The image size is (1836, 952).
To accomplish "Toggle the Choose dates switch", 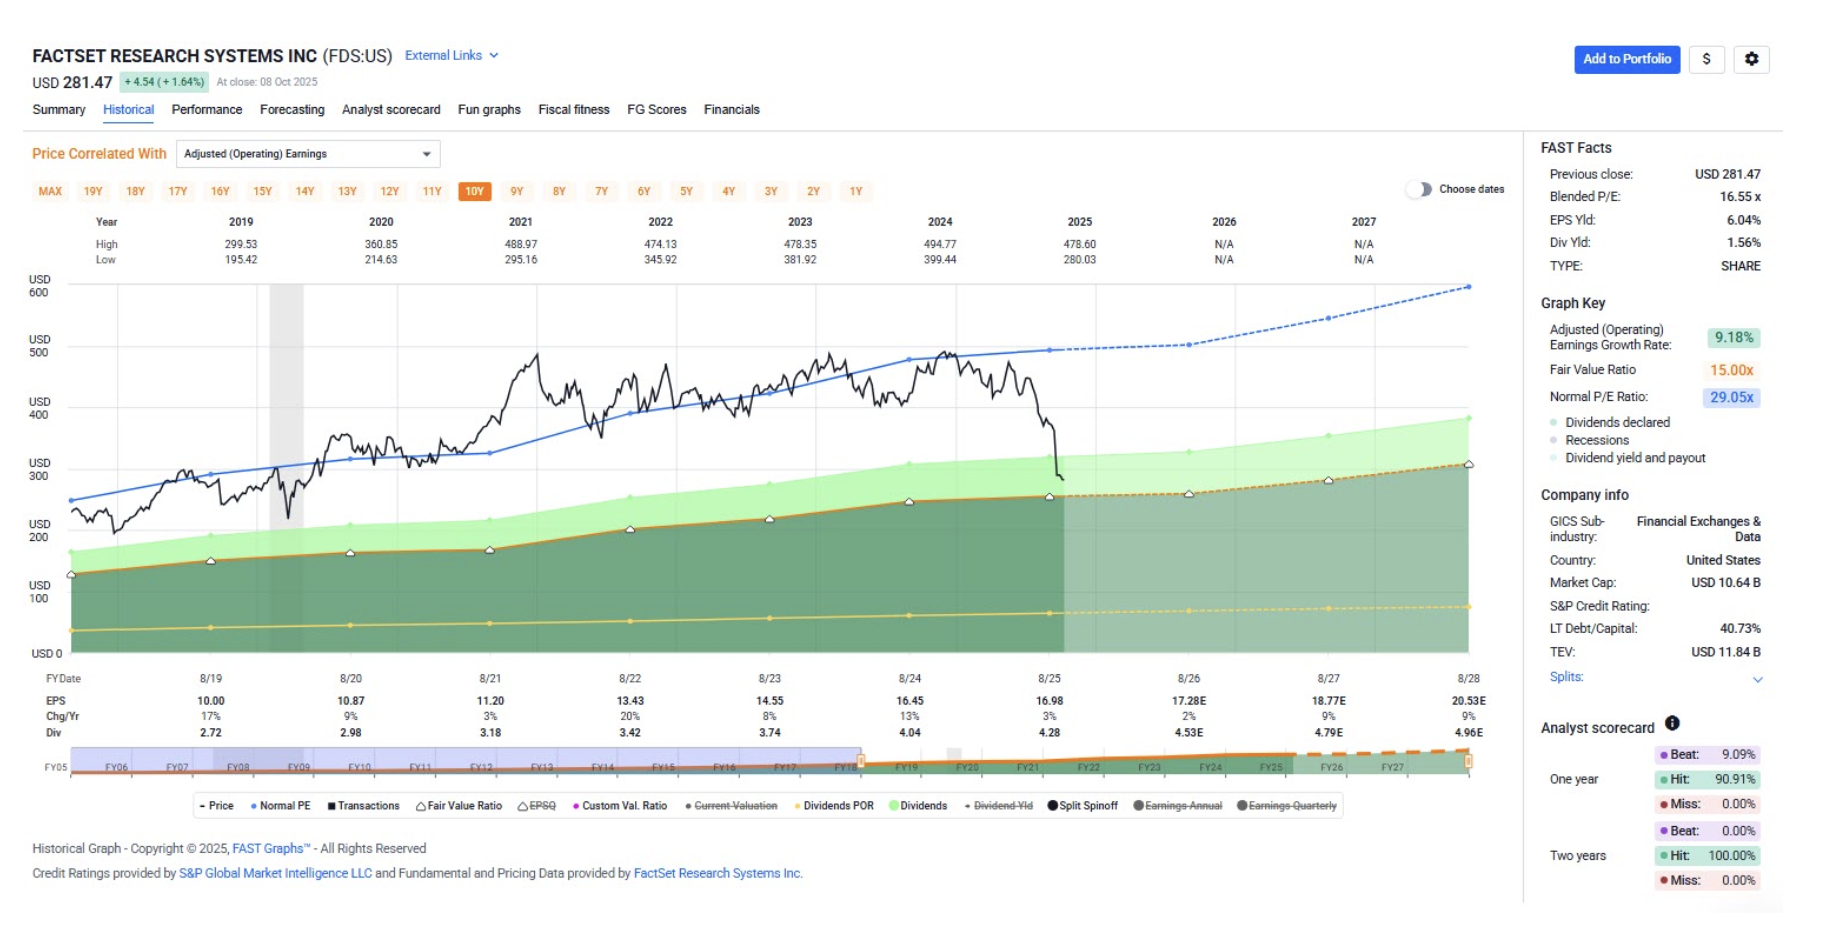I will coord(1419,189).
